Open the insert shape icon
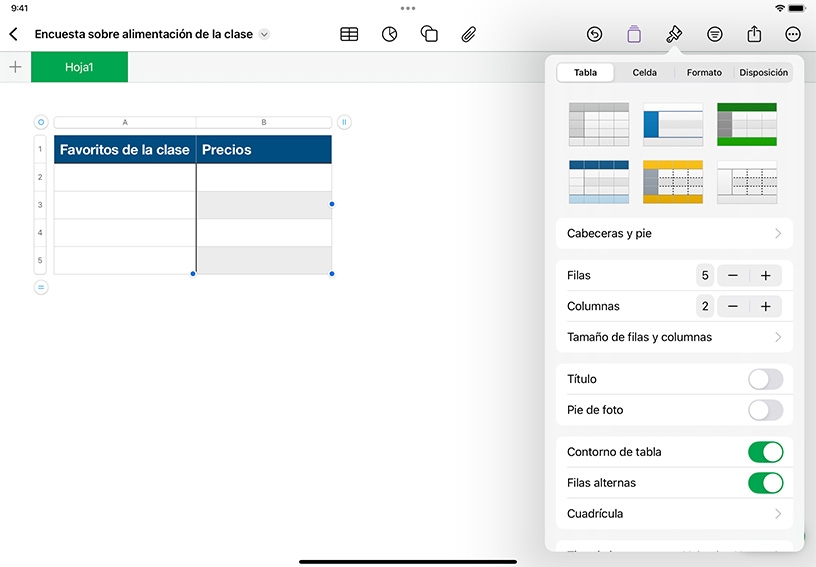Image resolution: width=816 pixels, height=567 pixels. (429, 34)
